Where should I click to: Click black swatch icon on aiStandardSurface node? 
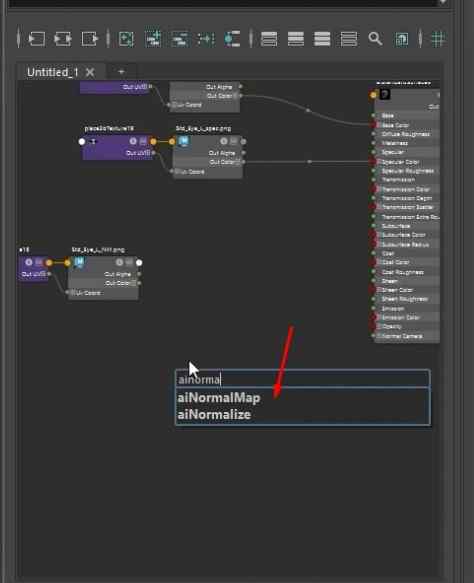[385, 94]
